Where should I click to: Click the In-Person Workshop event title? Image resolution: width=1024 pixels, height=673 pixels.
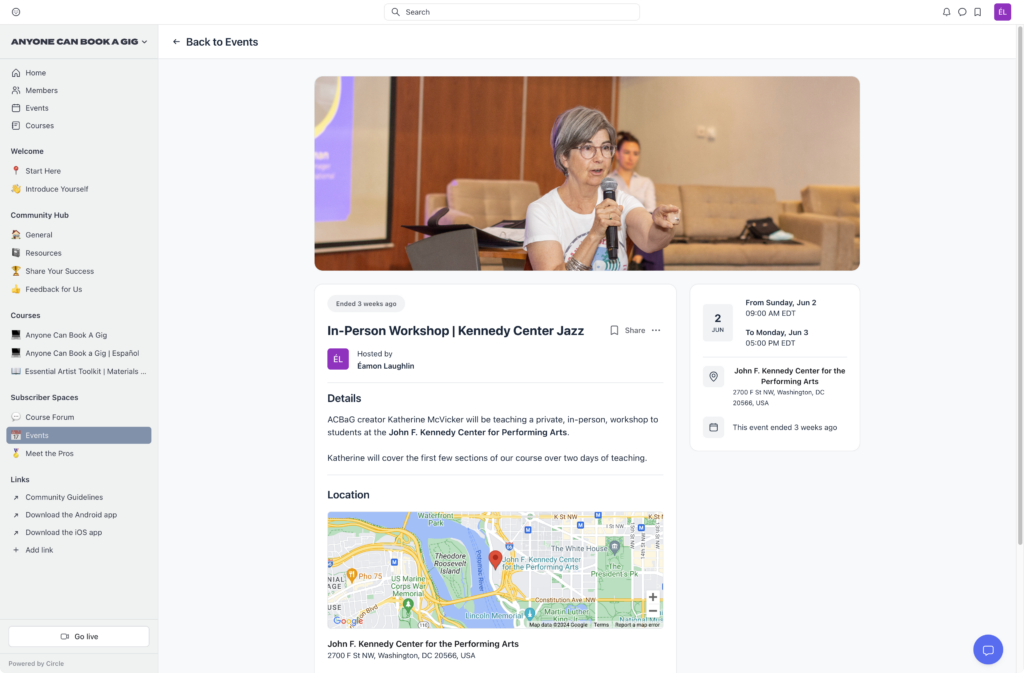(x=456, y=331)
